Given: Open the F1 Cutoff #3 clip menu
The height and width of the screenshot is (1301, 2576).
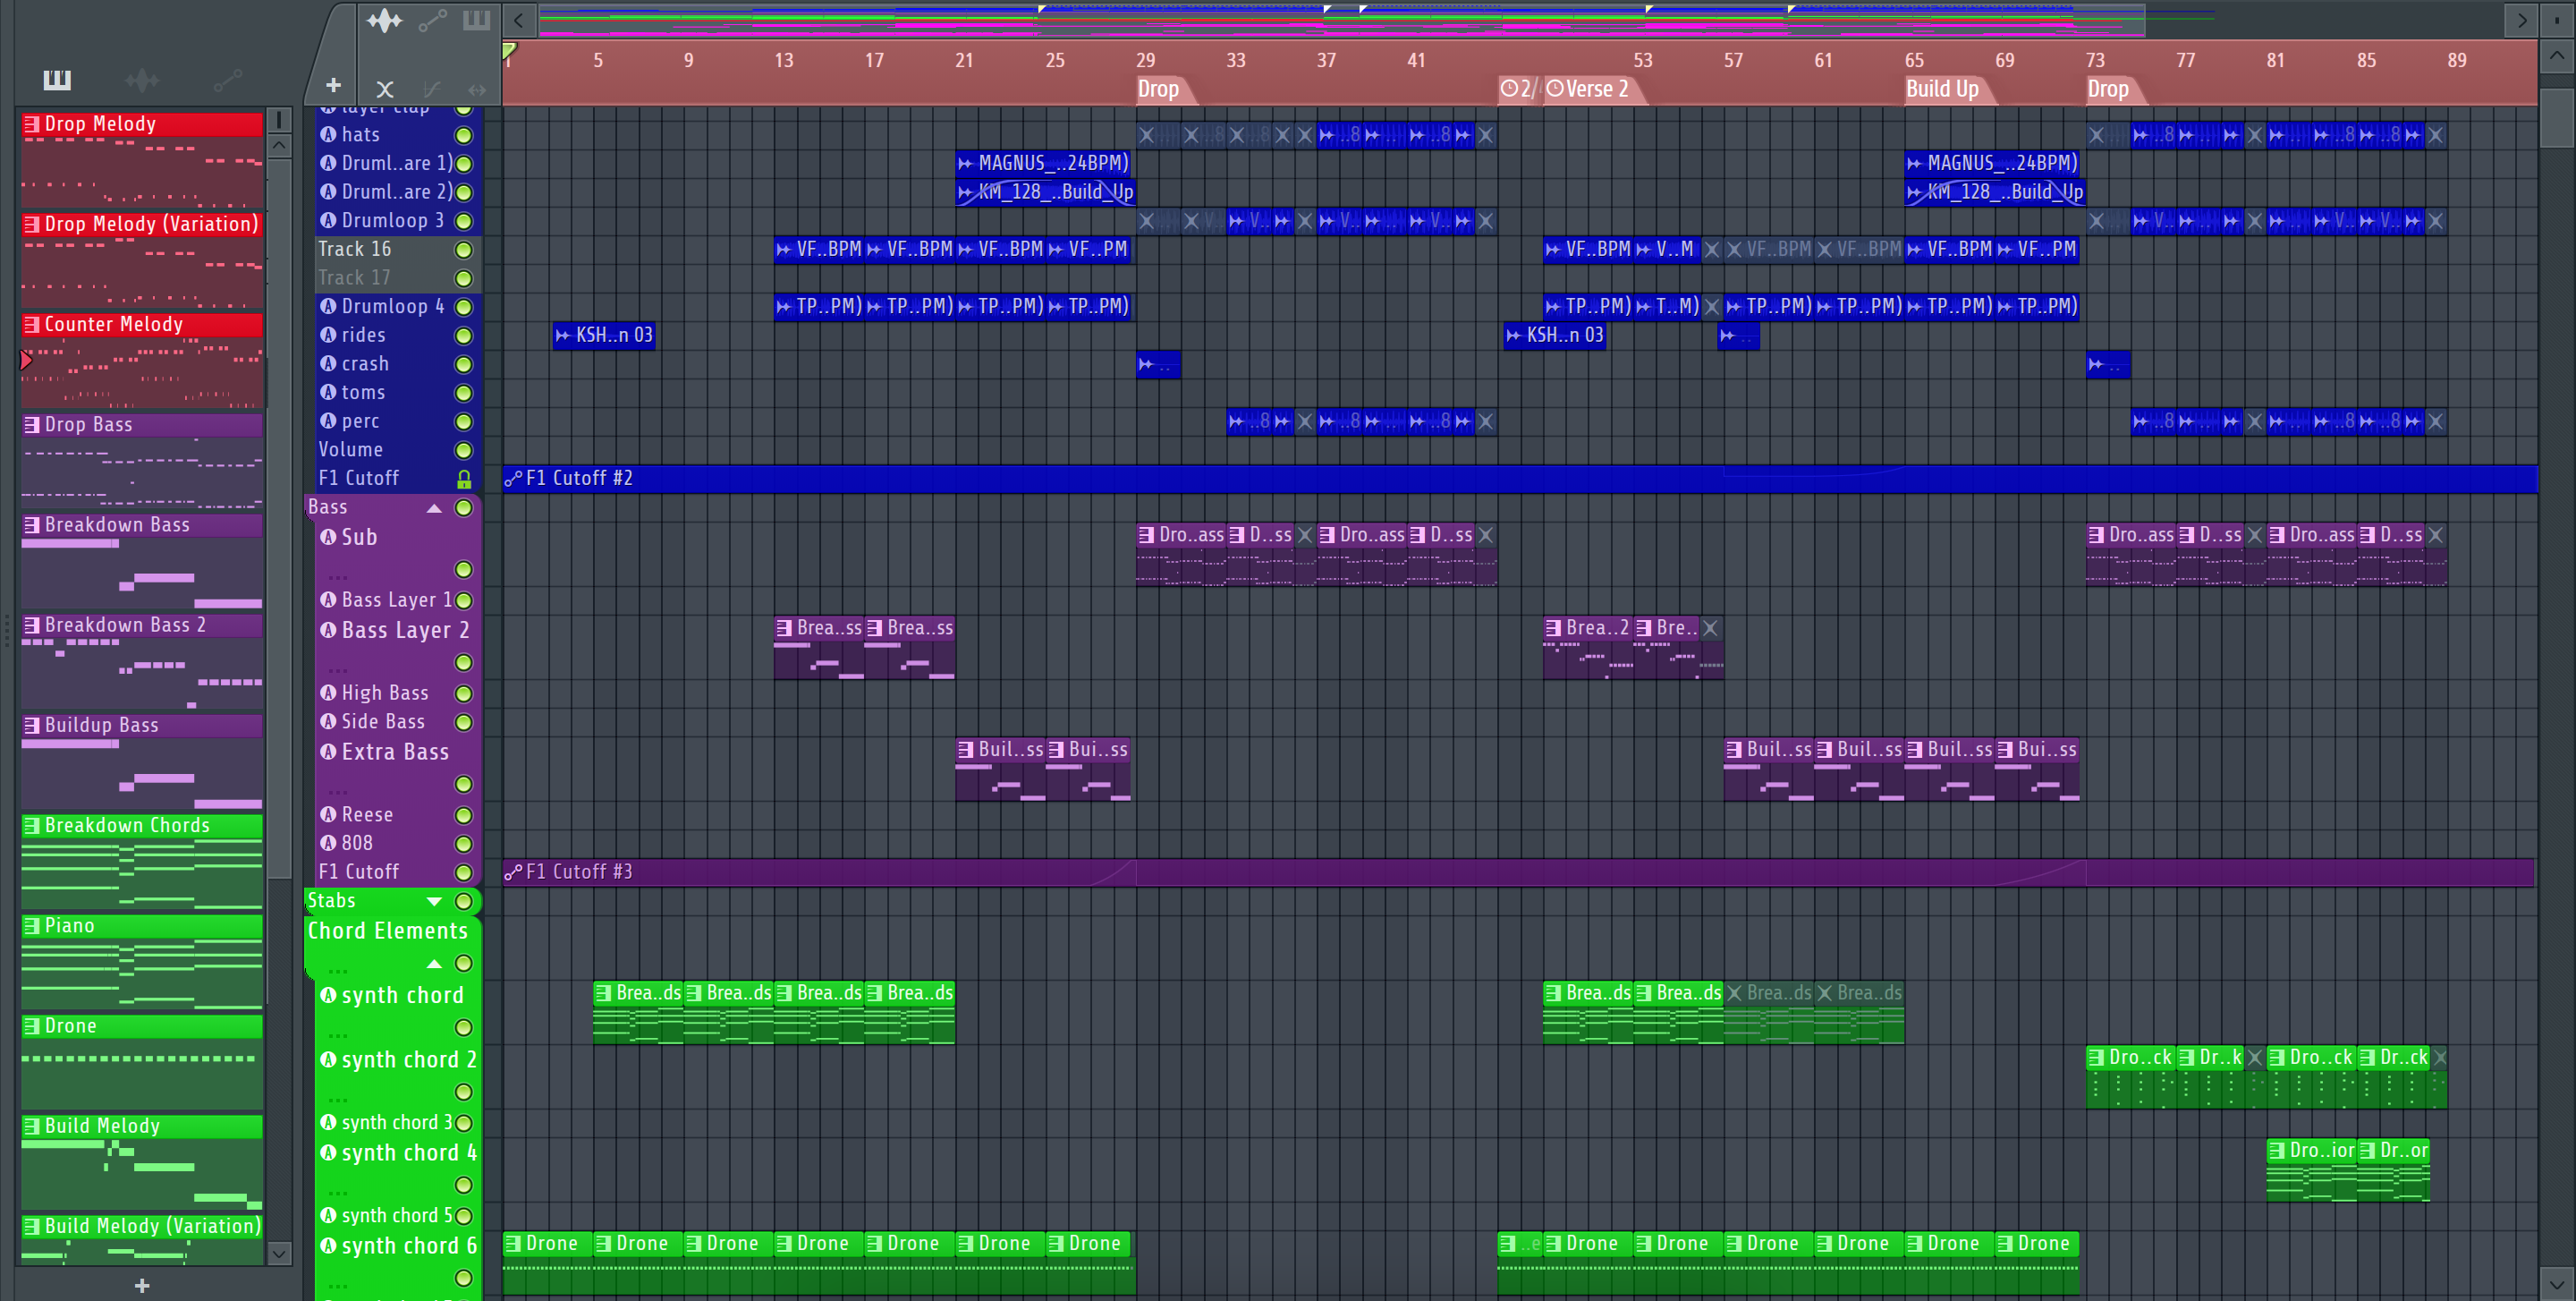Looking at the screenshot, I should coord(513,872).
